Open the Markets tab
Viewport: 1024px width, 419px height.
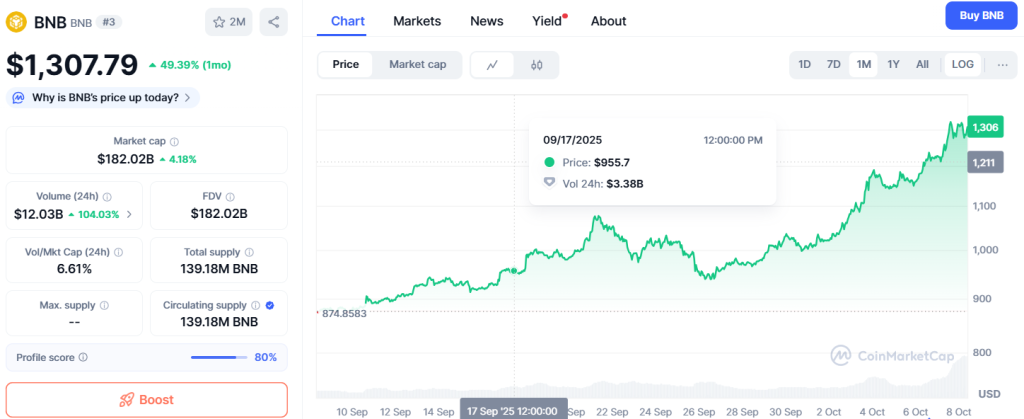[417, 21]
